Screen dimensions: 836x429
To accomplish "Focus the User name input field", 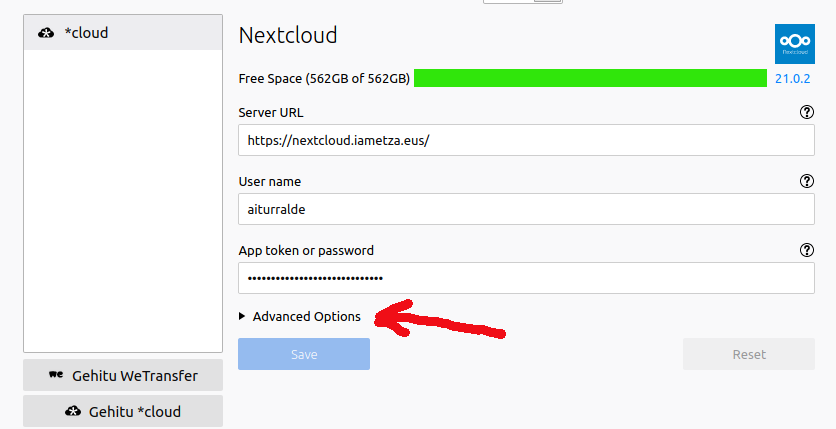I will pos(526,209).
